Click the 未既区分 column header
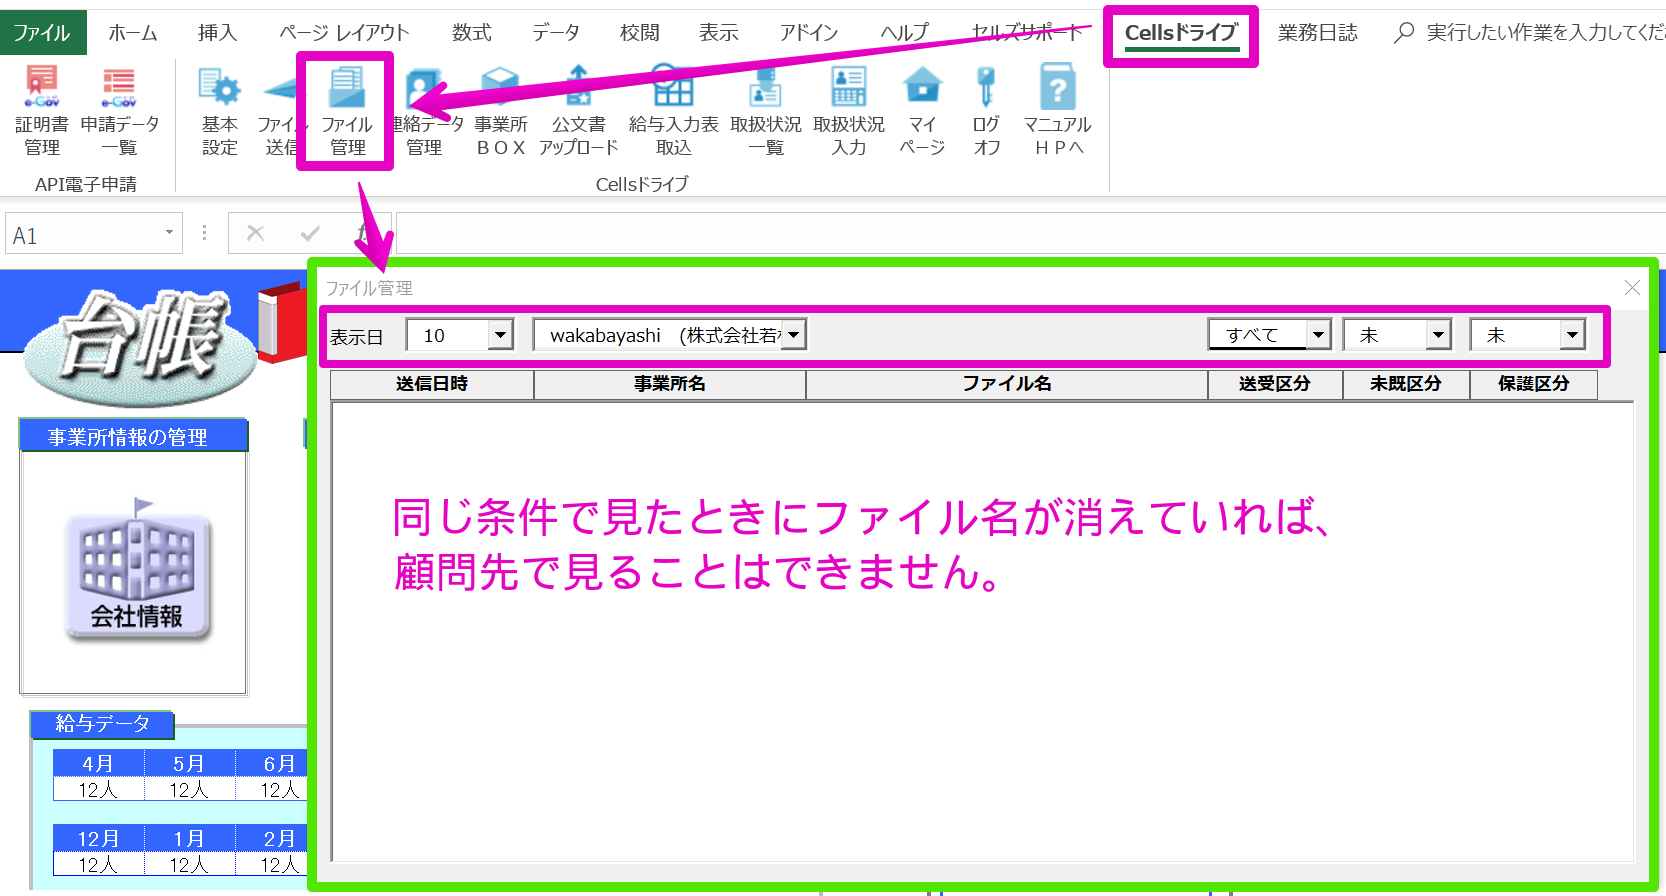Screen dimensions: 1666x896 click(1406, 384)
